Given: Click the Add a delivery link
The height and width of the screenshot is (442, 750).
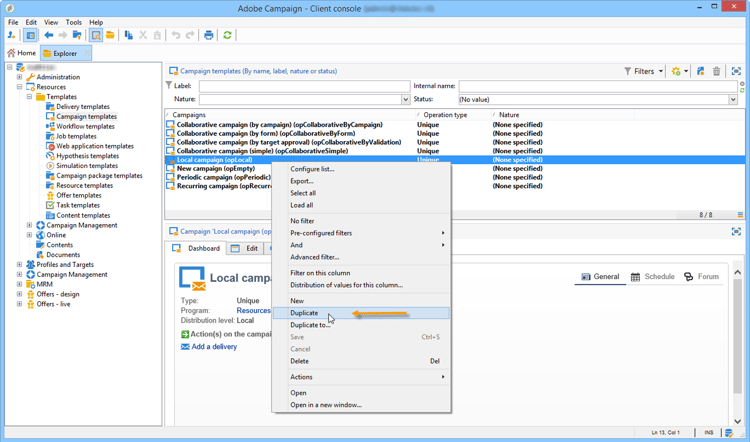Looking at the screenshot, I should 214,346.
